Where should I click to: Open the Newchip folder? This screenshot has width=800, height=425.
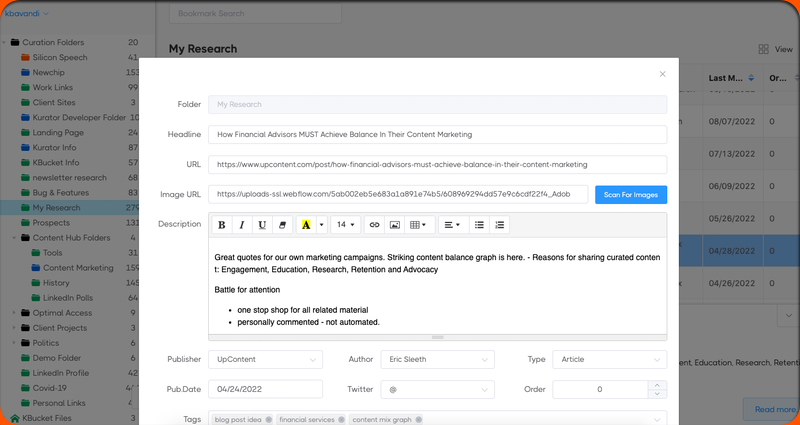(x=48, y=72)
